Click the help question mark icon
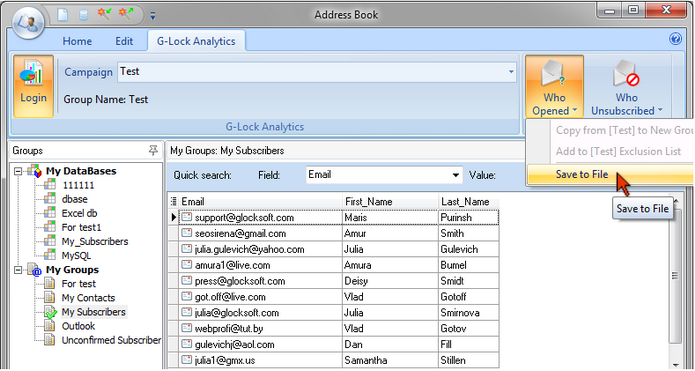This screenshot has width=695, height=371. (x=675, y=39)
